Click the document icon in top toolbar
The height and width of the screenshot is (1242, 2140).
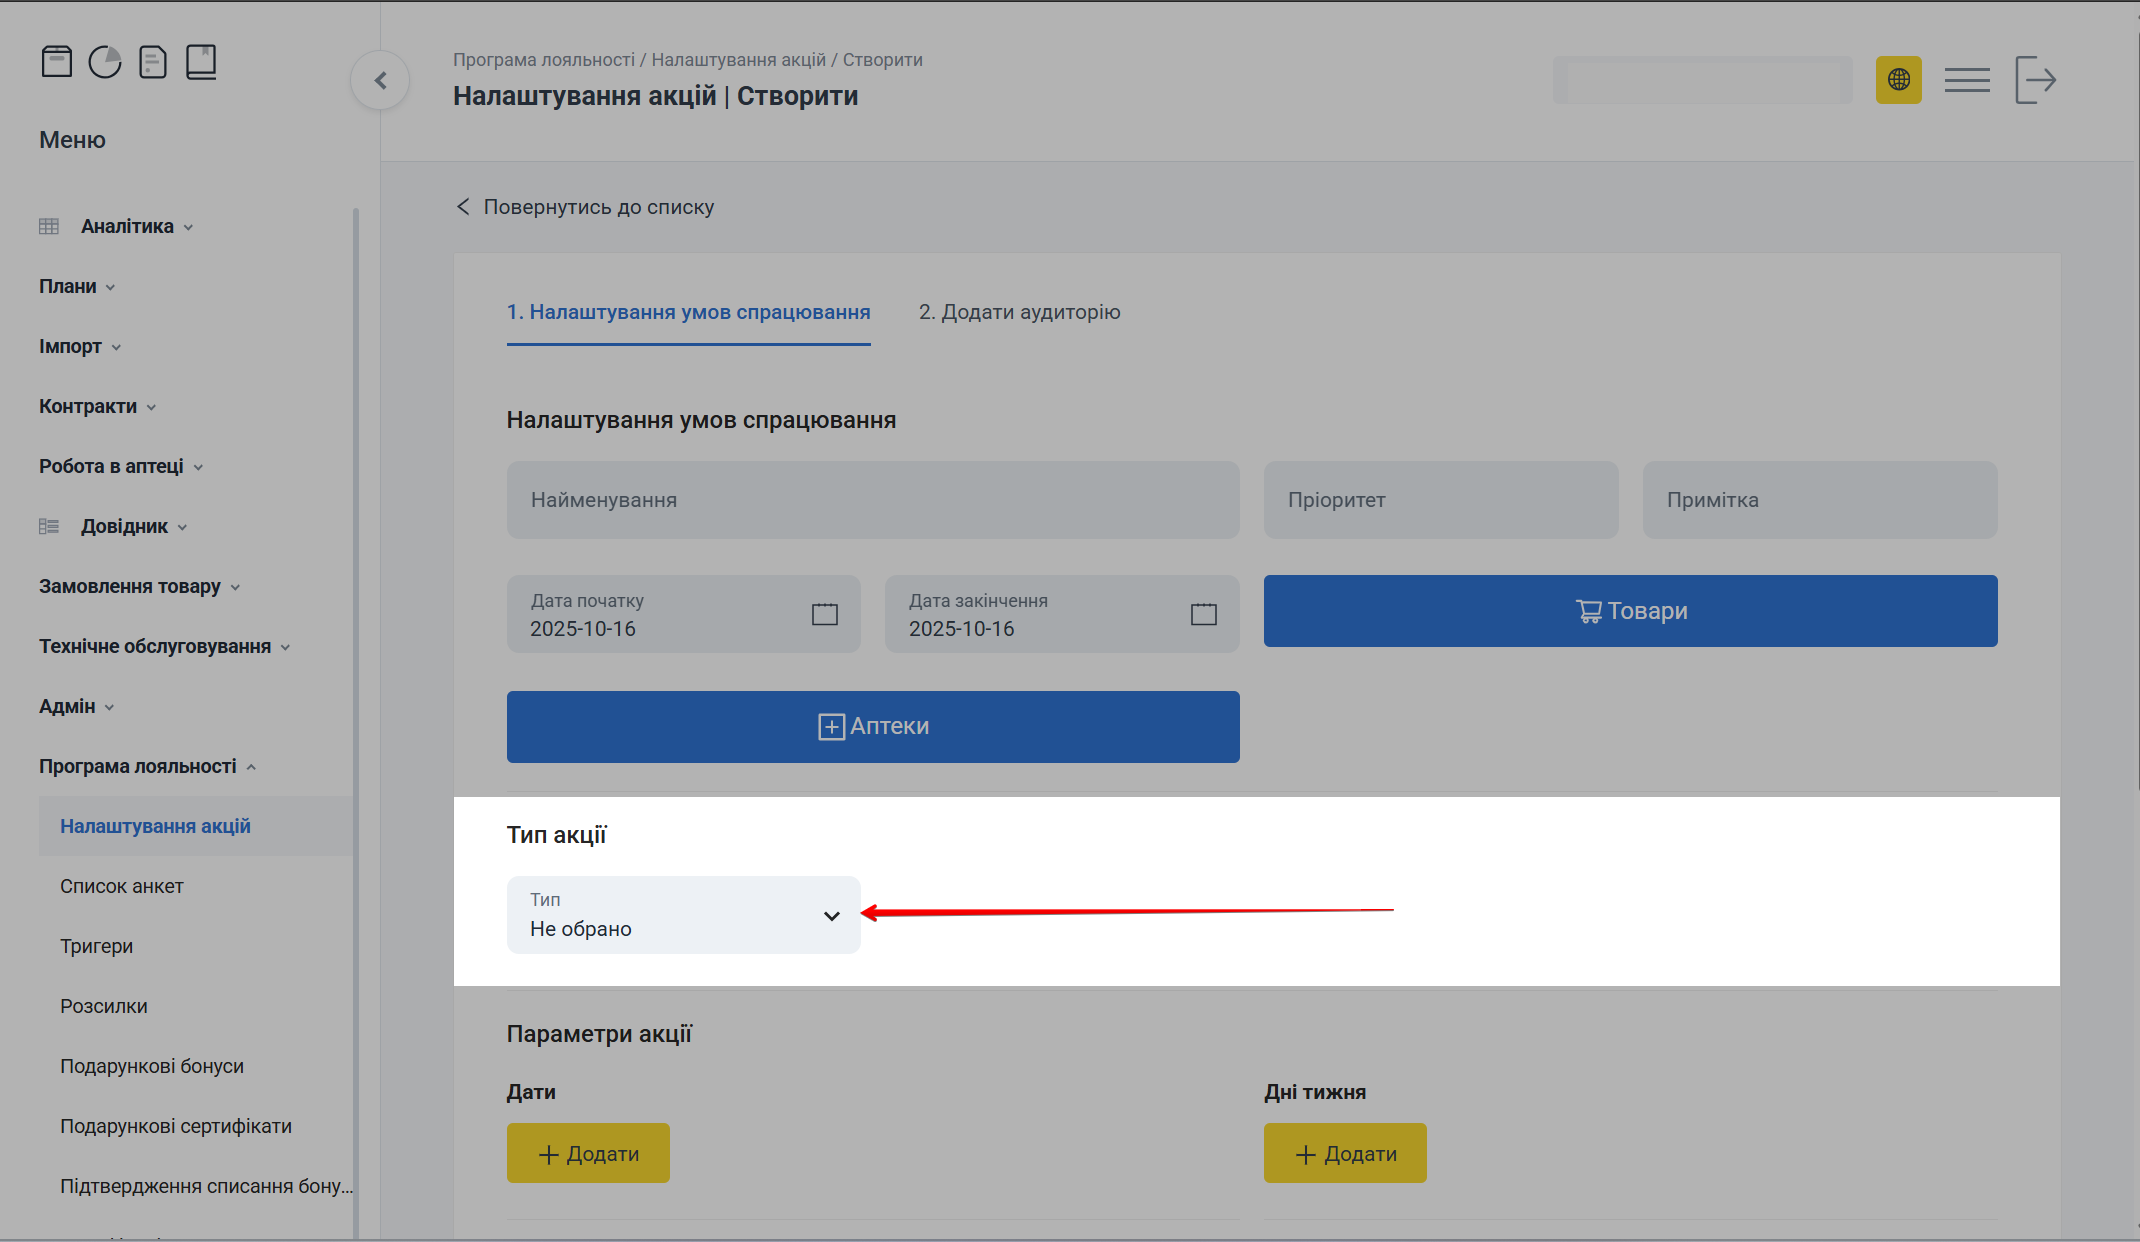pos(153,61)
